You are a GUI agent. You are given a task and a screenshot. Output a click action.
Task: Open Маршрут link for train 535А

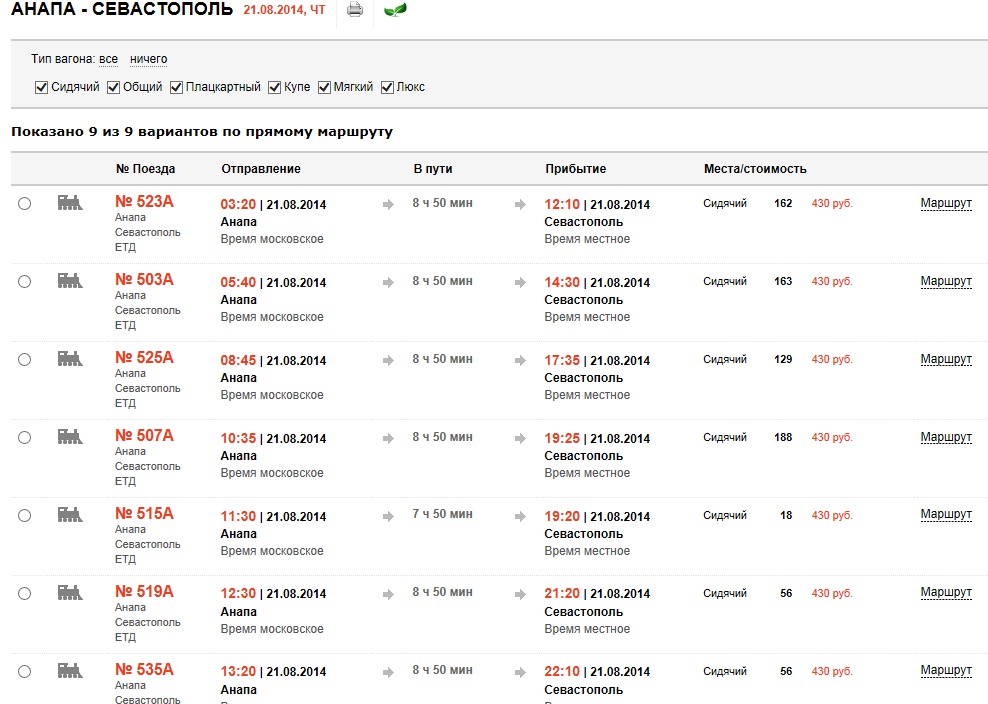point(946,671)
